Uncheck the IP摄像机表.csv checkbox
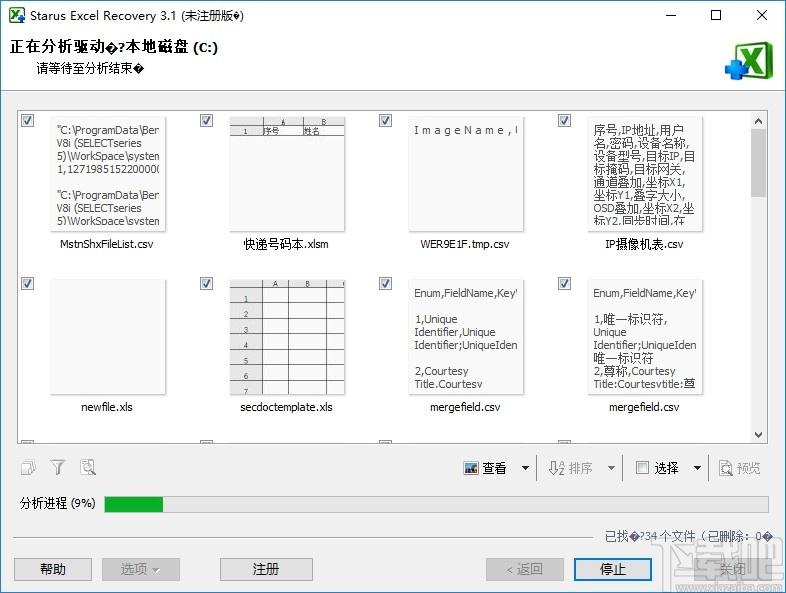Viewport: 786px width, 593px height. [x=564, y=120]
